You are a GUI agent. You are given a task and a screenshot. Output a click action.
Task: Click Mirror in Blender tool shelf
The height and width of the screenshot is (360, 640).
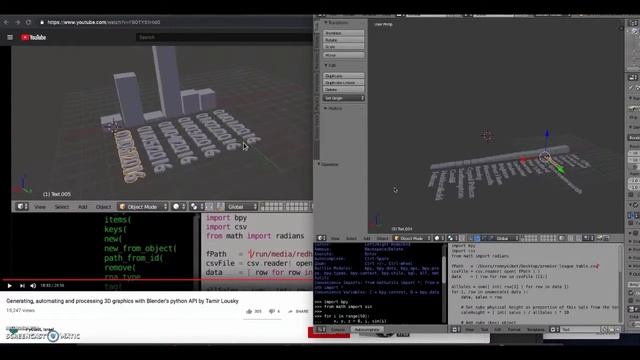coord(344,55)
